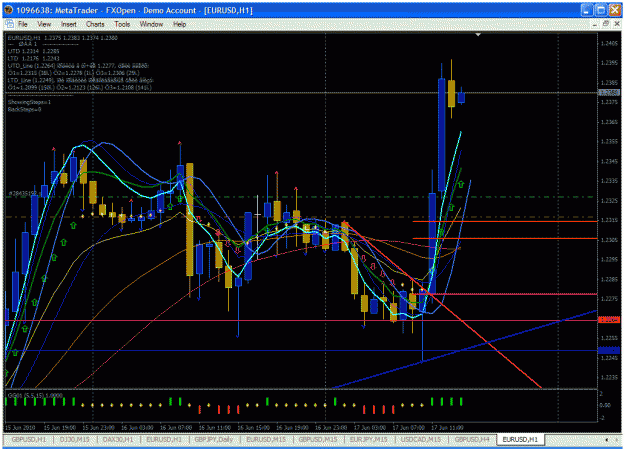Viewport: 625px width, 449px height.
Task: Switch to the DAX30,H1 chart tab
Action: click(x=118, y=439)
